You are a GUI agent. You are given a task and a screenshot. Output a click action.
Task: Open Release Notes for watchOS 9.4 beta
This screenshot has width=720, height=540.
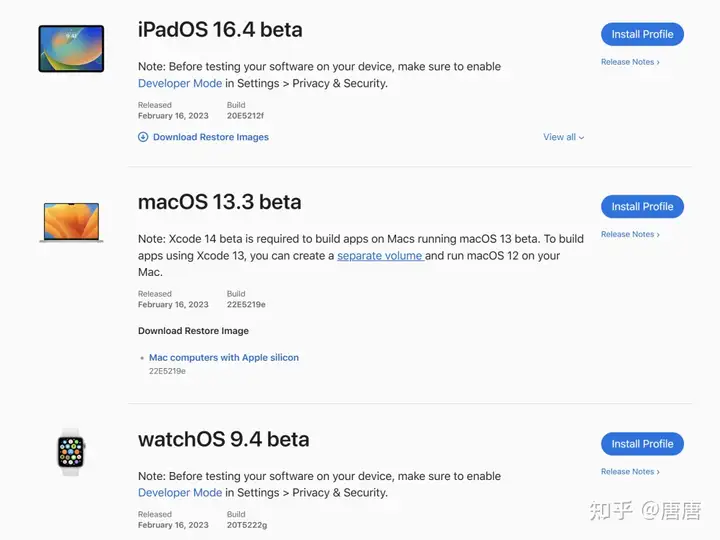coord(630,472)
